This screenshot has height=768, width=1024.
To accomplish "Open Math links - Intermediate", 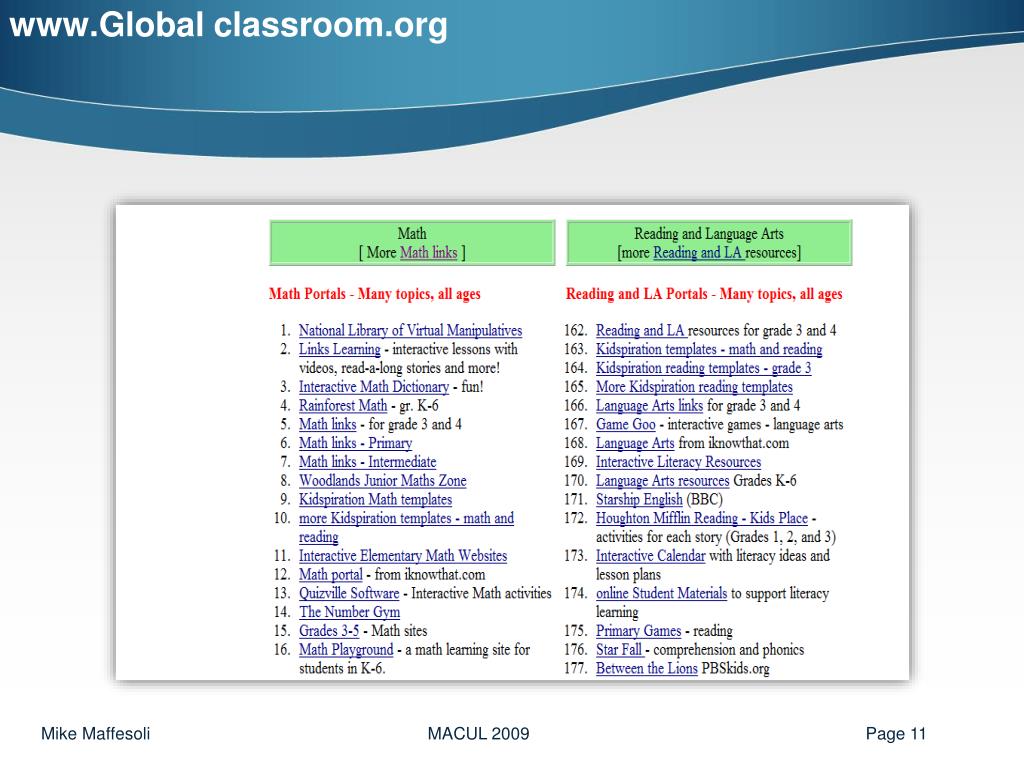I will pos(367,462).
